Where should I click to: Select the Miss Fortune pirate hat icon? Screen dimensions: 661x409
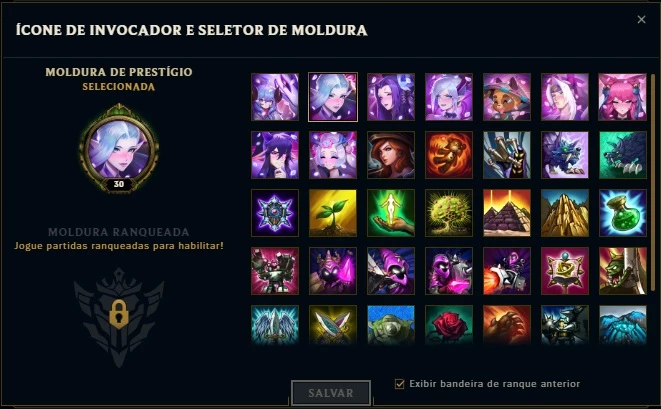tap(391, 155)
